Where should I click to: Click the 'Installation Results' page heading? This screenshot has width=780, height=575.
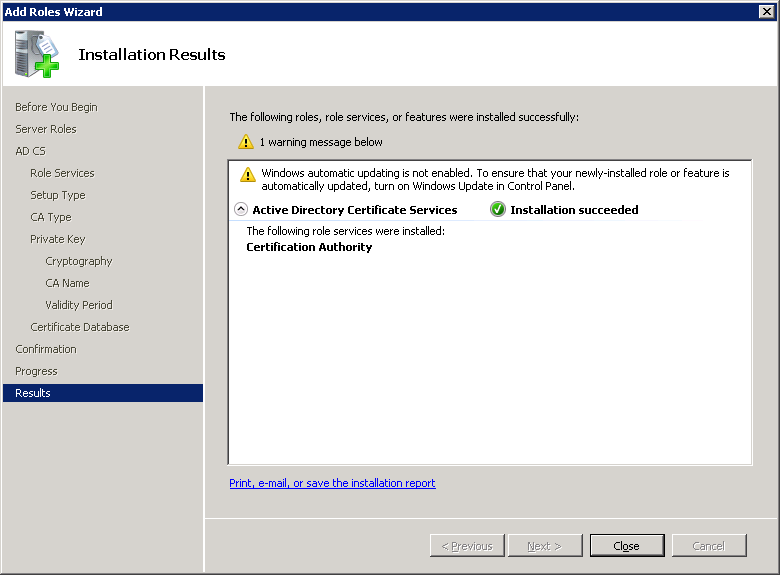coord(152,54)
